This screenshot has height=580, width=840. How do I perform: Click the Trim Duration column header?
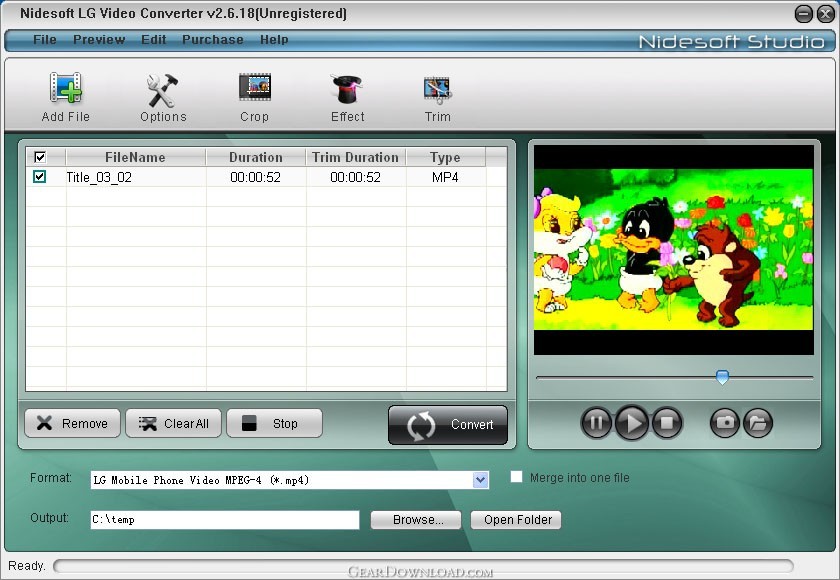pos(356,157)
